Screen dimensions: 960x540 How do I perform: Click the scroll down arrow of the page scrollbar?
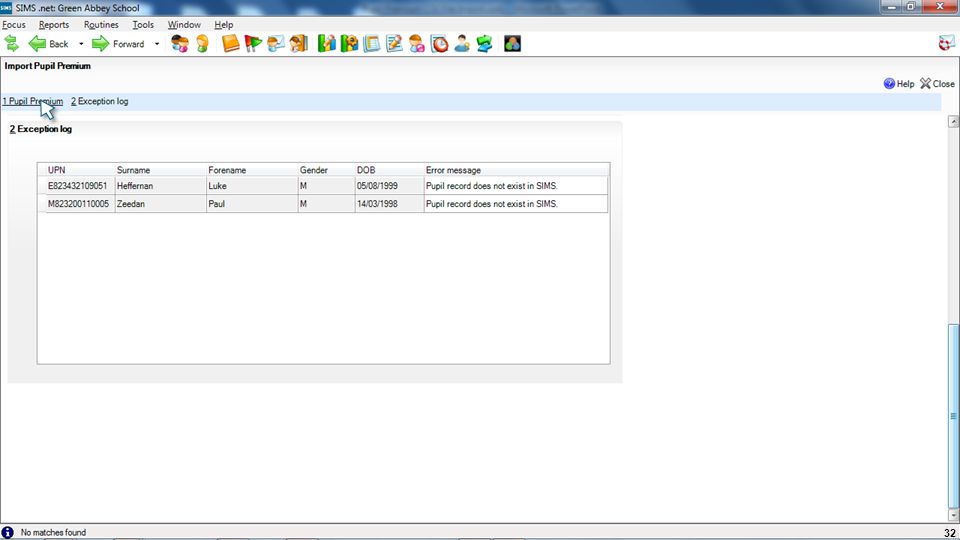click(953, 516)
